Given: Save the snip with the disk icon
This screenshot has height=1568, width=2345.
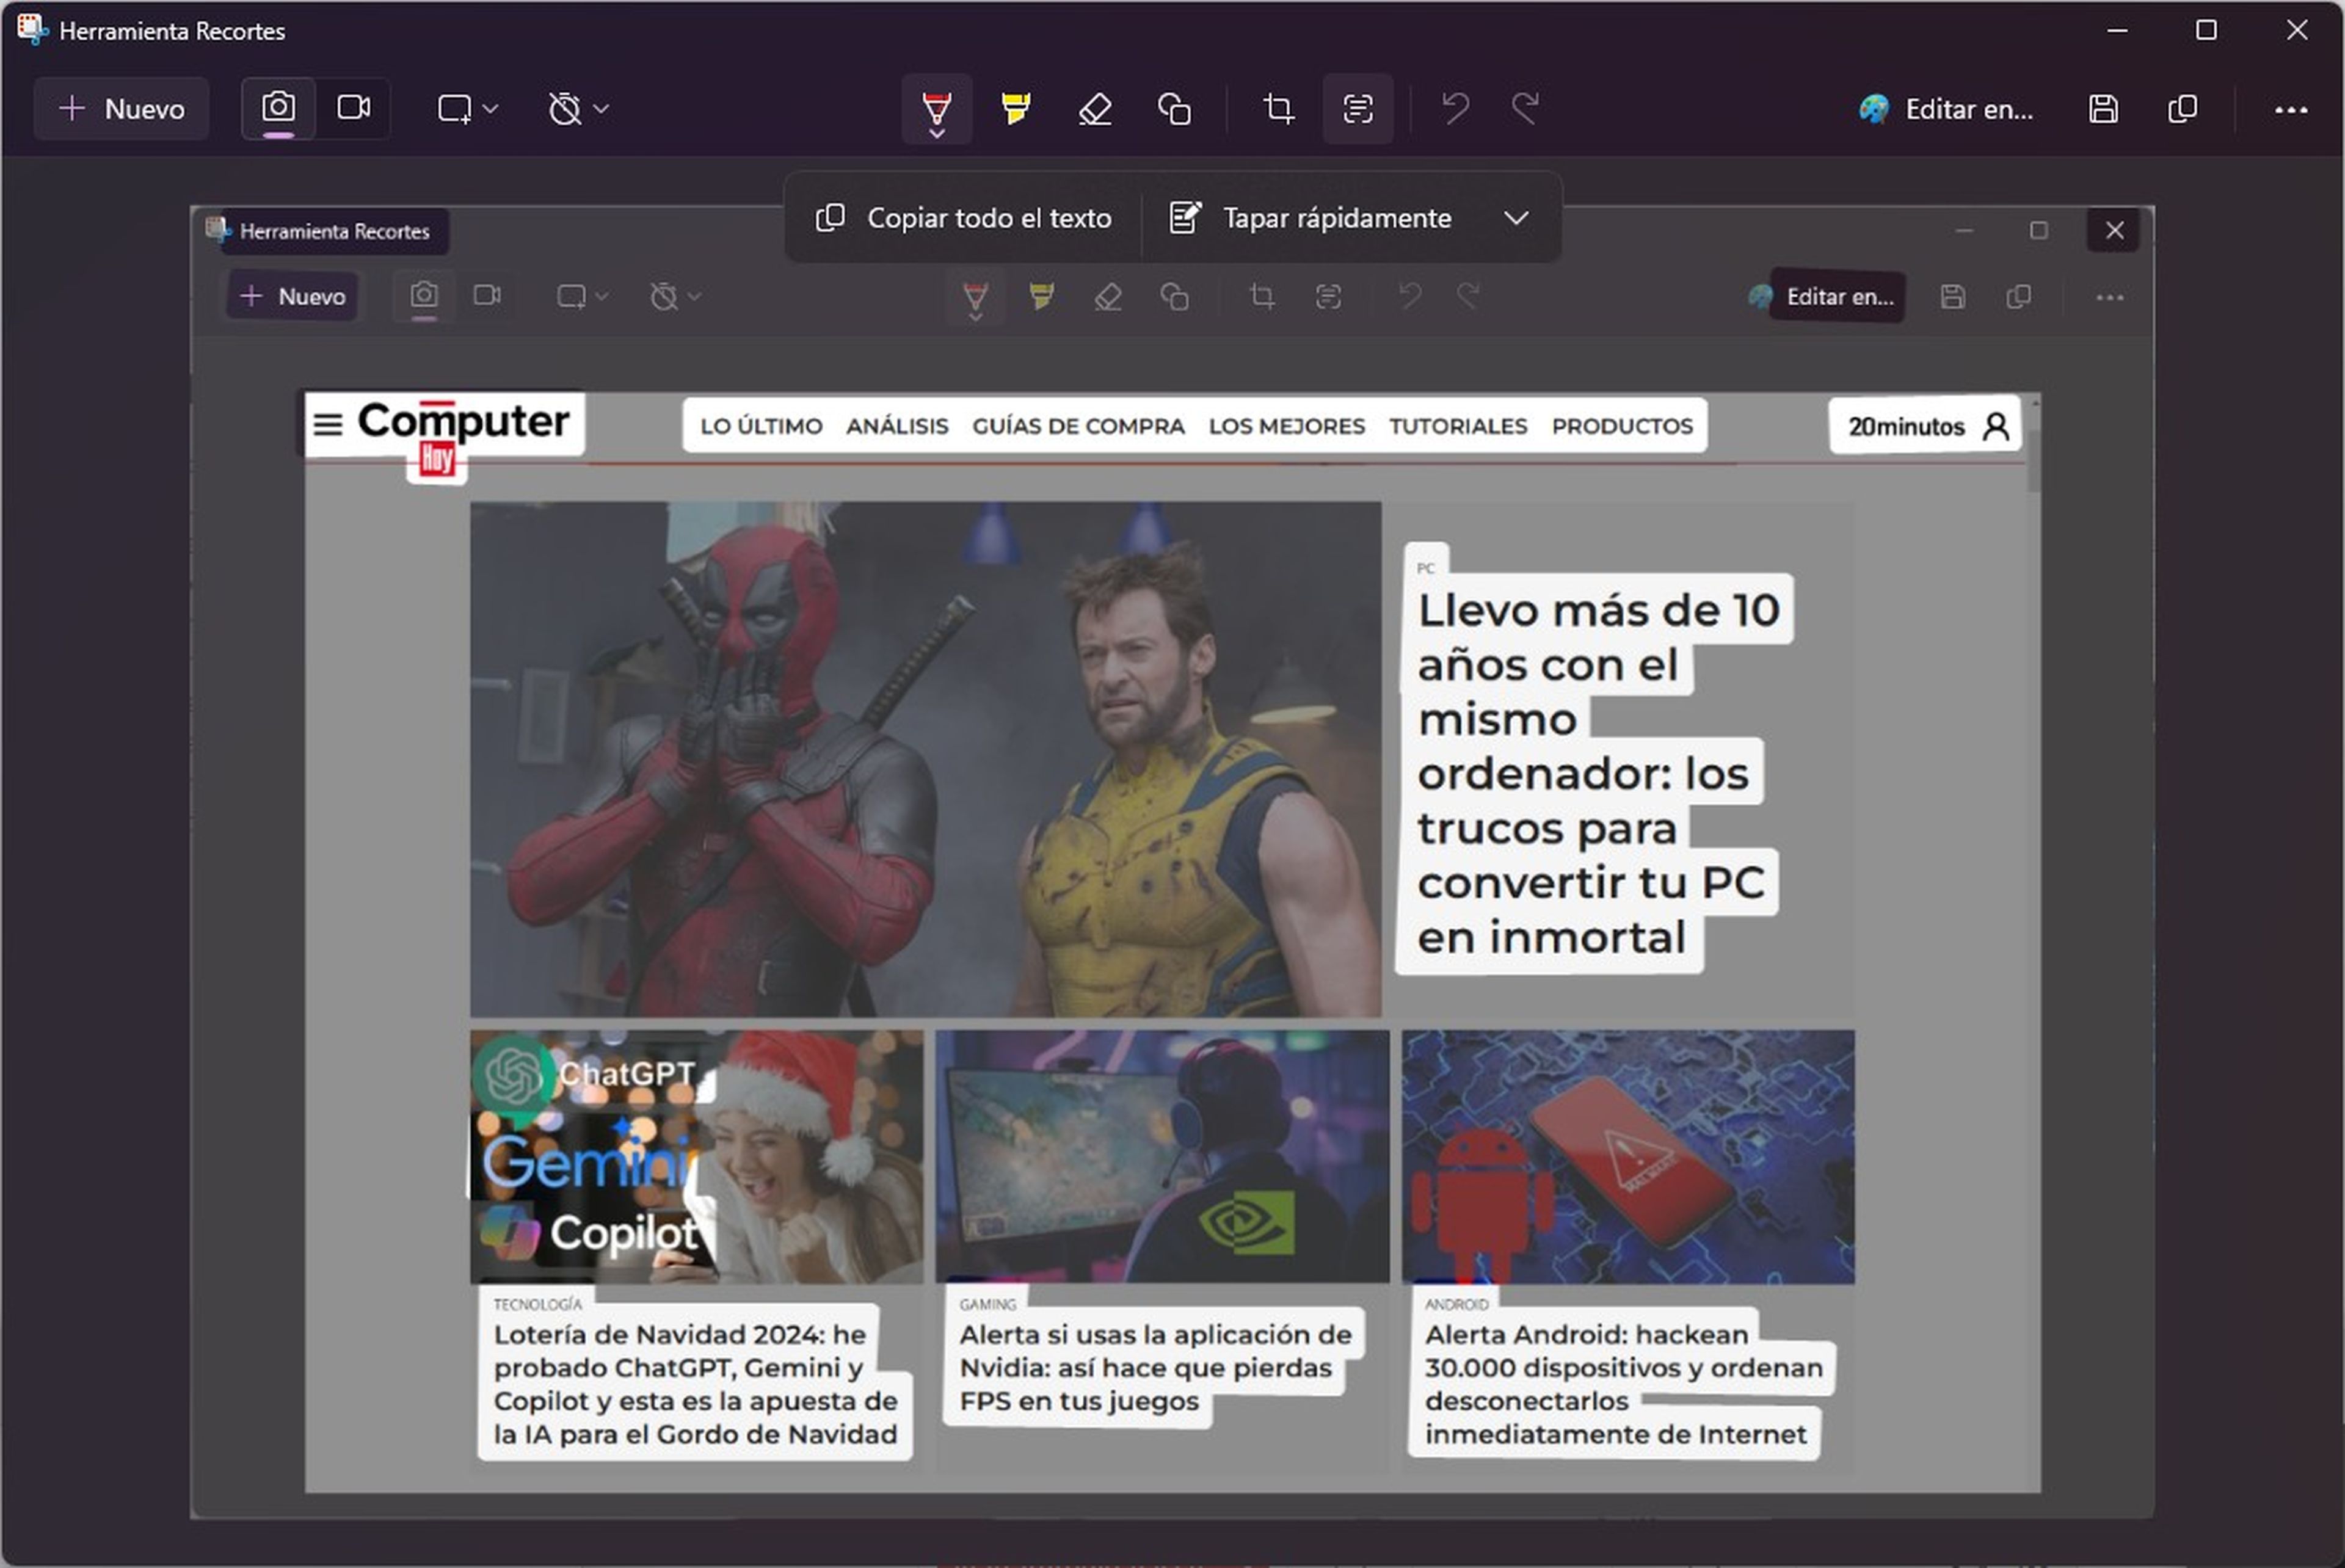Looking at the screenshot, I should [x=2103, y=108].
